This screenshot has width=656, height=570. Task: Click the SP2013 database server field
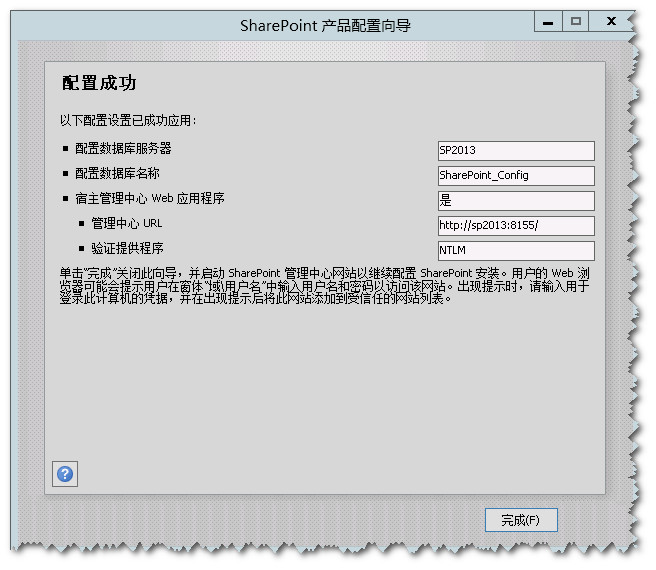coord(515,150)
